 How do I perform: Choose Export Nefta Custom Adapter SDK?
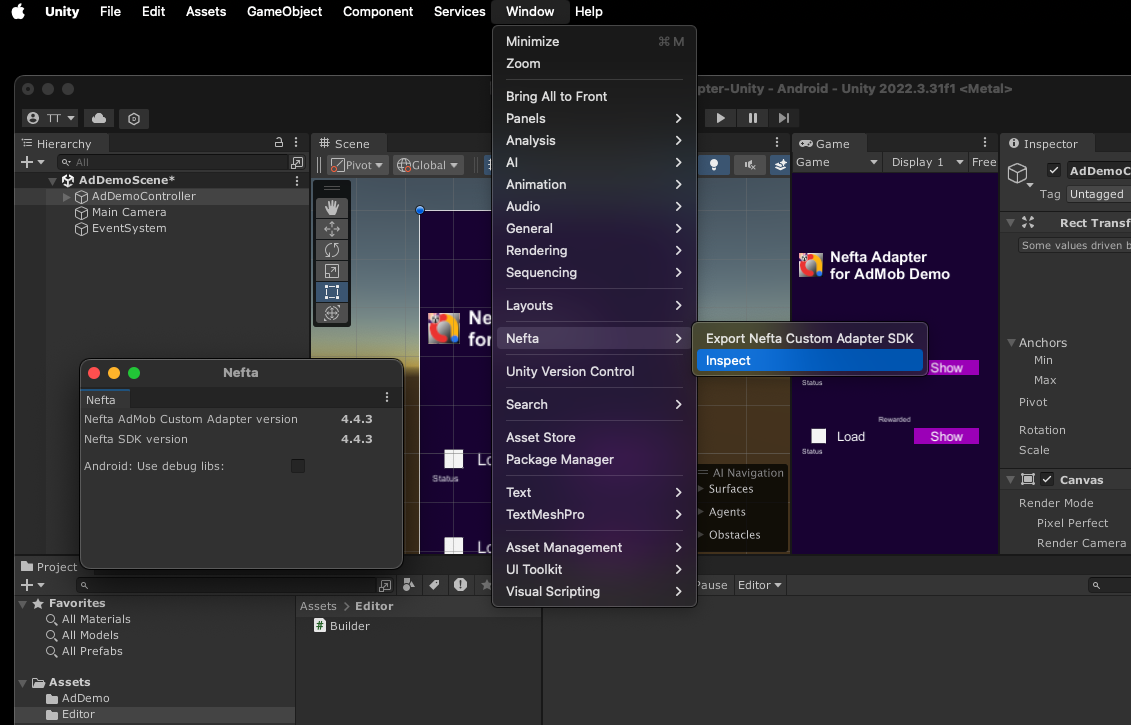(x=809, y=338)
